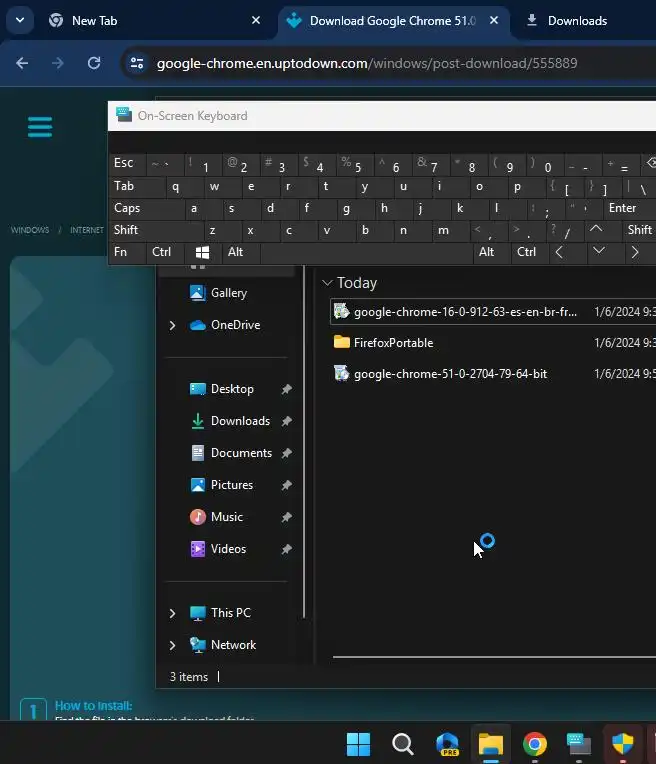Expand the OneDrive tree node
The image size is (656, 764).
173,325
